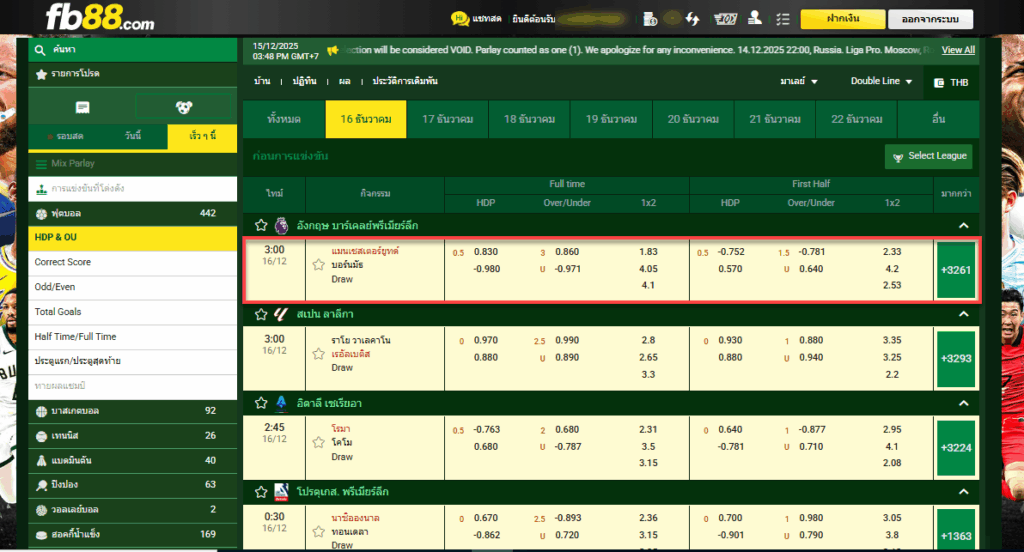
Task: Open View All announcements link
Action: (958, 50)
